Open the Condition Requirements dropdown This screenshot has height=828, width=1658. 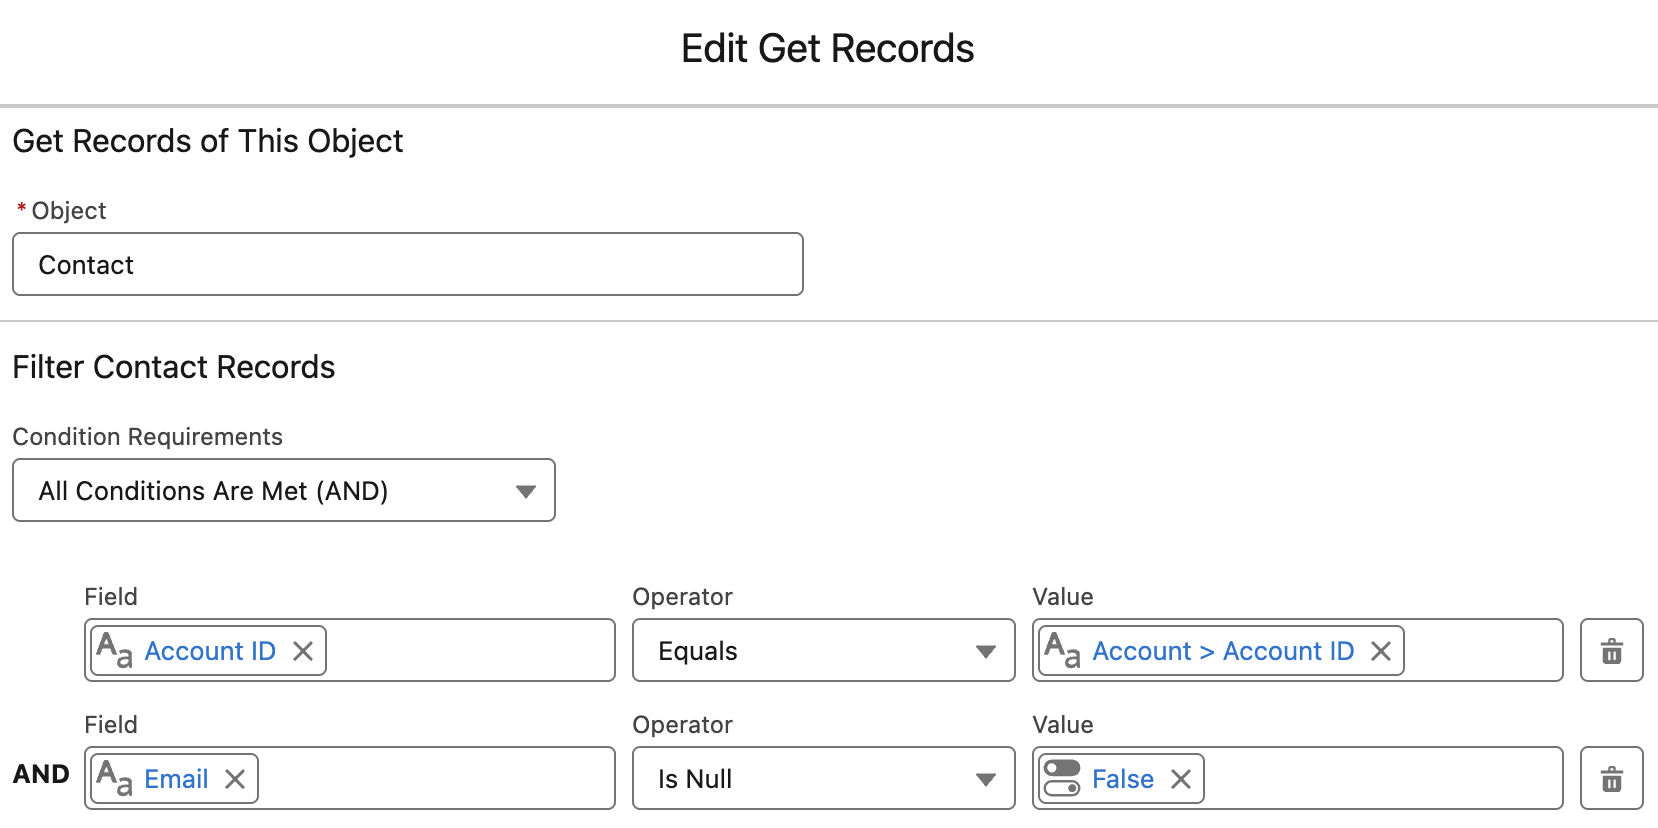[x=284, y=490]
